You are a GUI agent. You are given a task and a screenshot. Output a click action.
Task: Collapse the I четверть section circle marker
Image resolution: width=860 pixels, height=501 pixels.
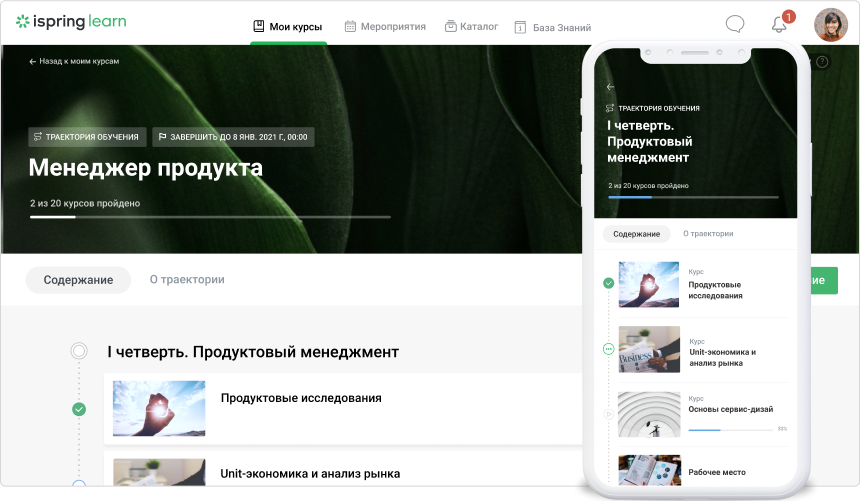click(x=79, y=351)
